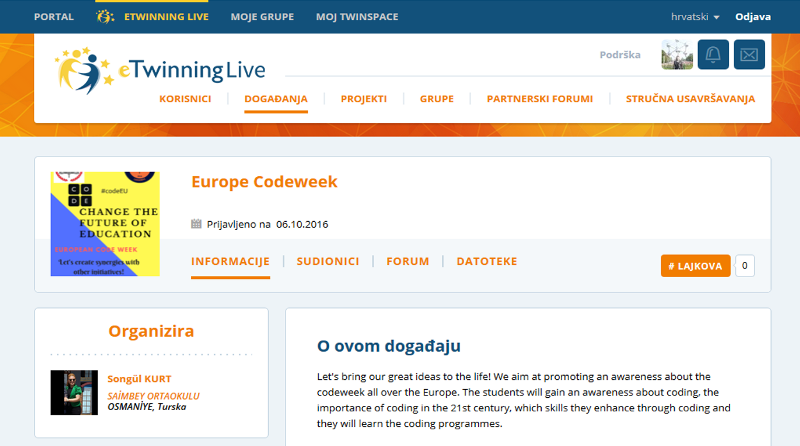Click the Organizira heading
800x446 pixels.
pyautogui.click(x=151, y=331)
